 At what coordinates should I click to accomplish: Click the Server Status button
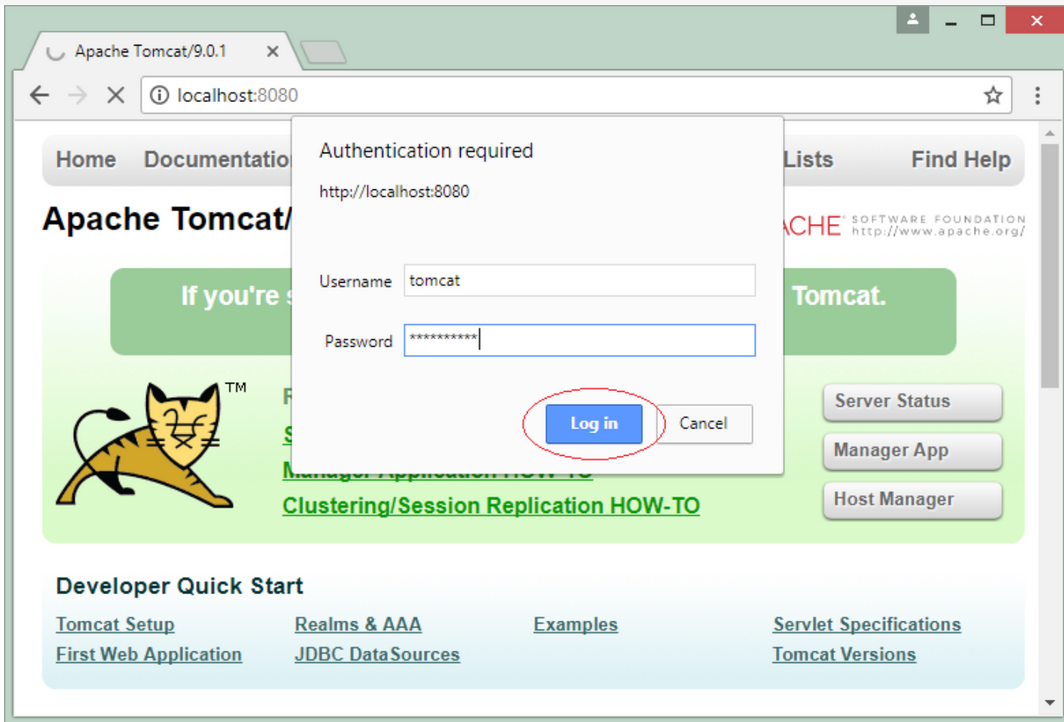(x=912, y=402)
